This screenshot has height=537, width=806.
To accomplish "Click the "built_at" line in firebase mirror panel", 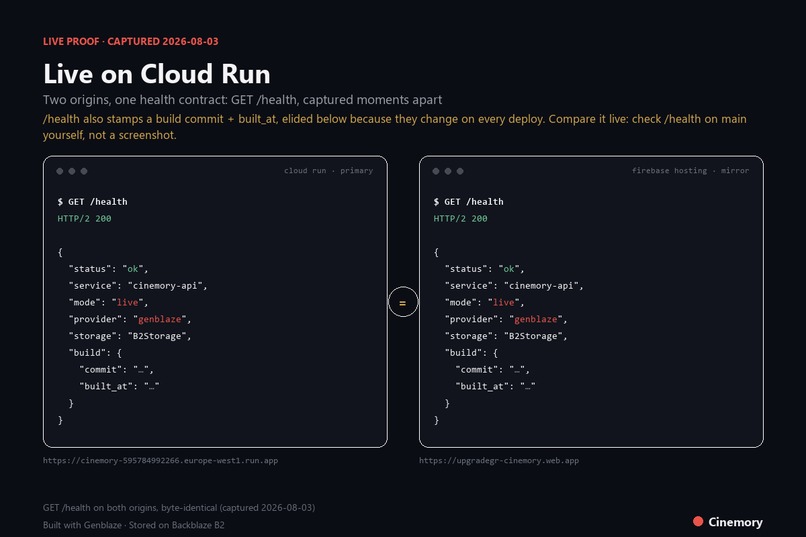I will coord(495,386).
